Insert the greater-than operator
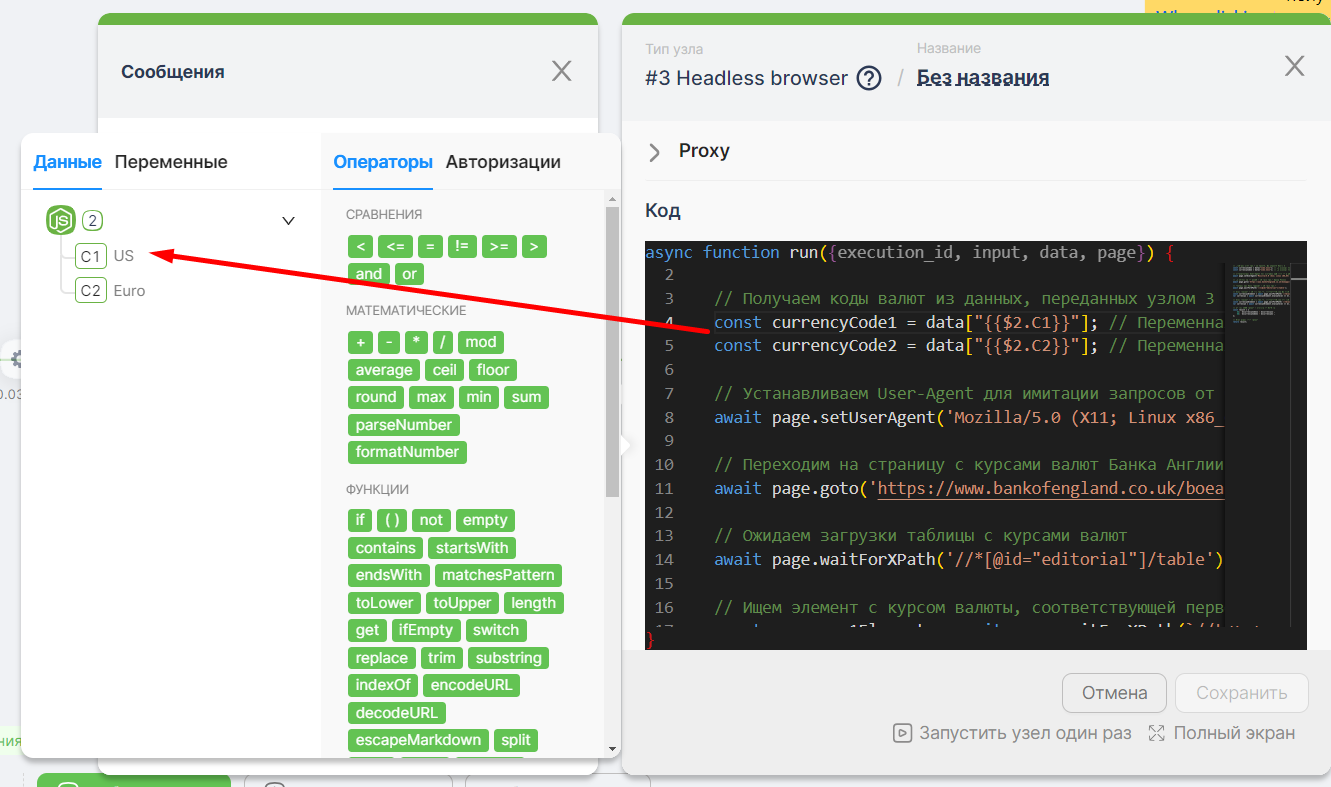This screenshot has width=1331, height=787. tap(534, 247)
